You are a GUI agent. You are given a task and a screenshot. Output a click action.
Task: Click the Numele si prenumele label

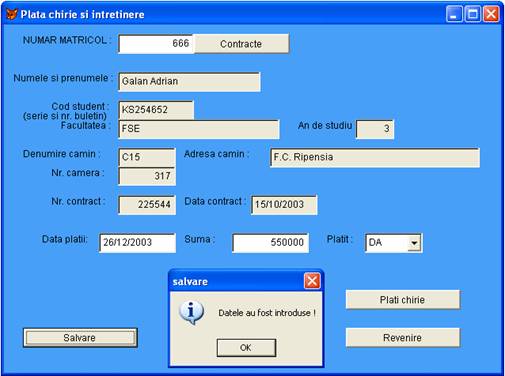63,78
